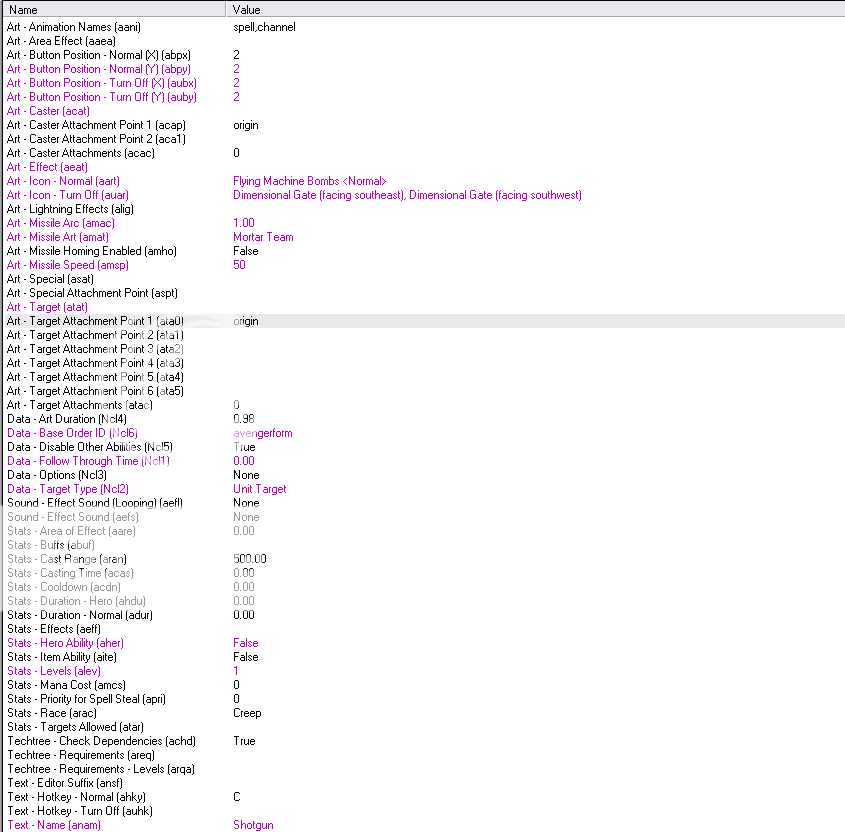
Task: Select Techtree - Check Dependencies (achd) row
Action: [x=101, y=741]
